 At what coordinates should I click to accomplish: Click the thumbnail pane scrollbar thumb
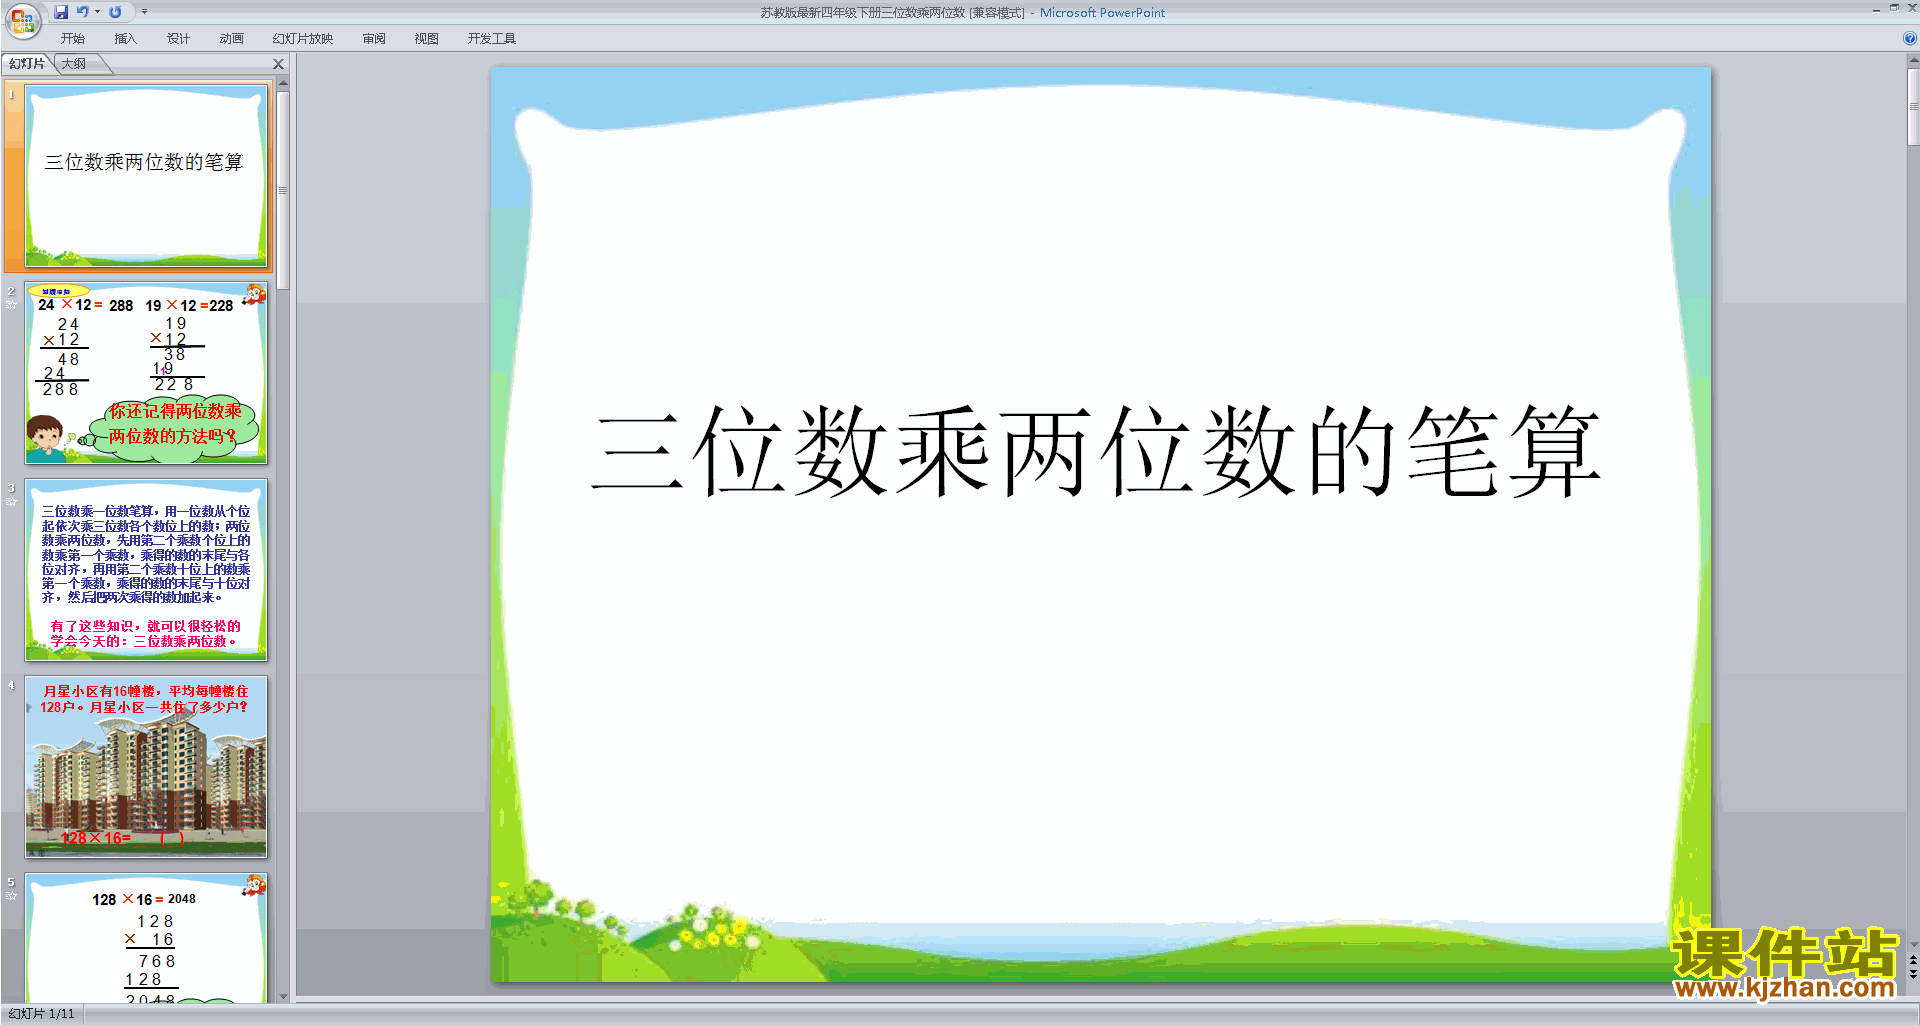283,190
